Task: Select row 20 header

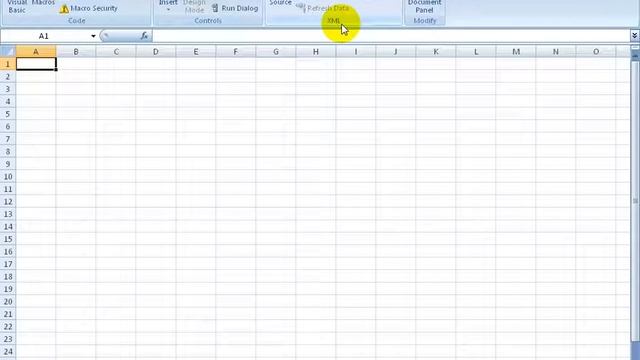Action: coord(8,302)
